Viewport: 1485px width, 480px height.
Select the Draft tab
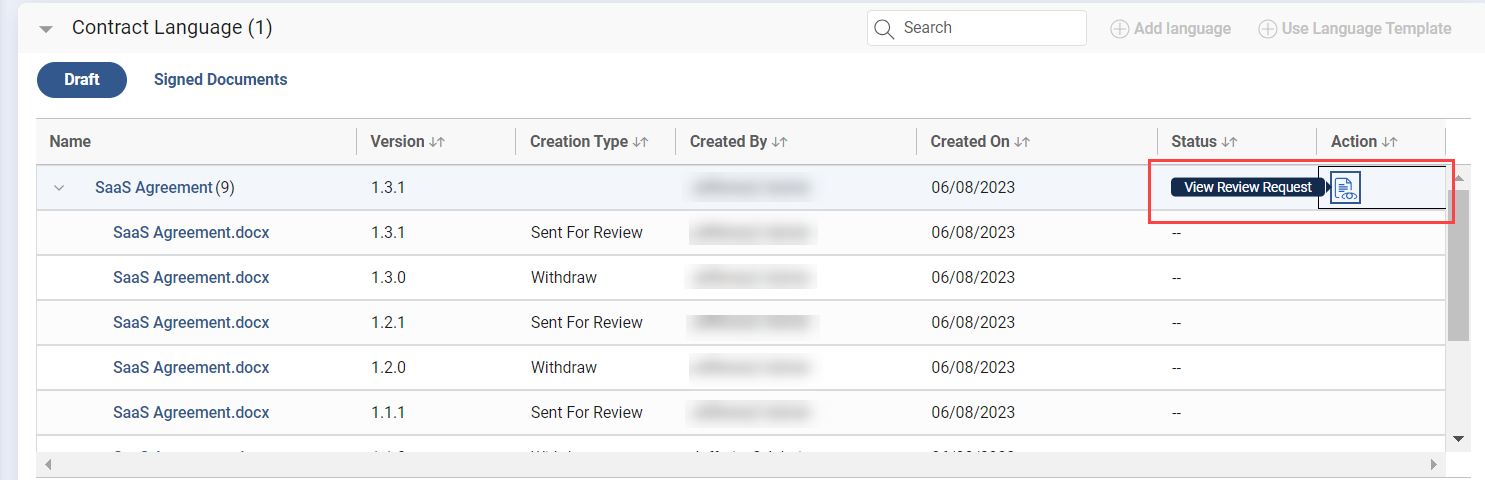tap(82, 80)
